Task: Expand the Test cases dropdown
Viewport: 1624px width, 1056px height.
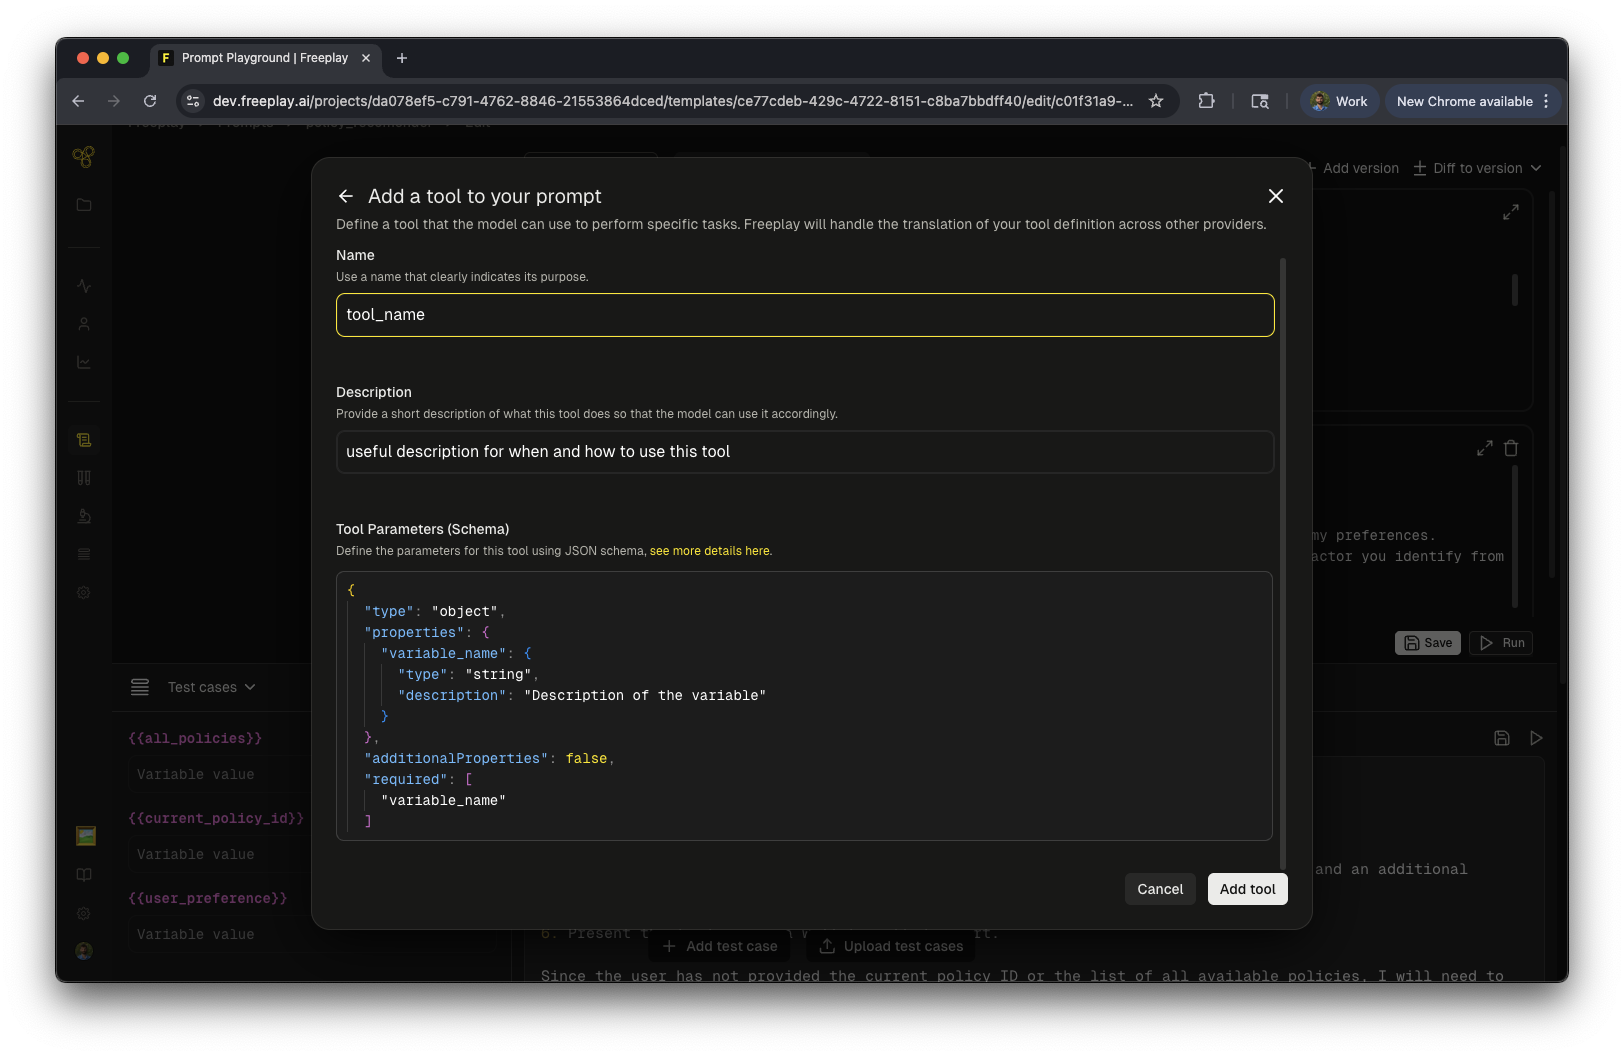Action: tap(211, 687)
